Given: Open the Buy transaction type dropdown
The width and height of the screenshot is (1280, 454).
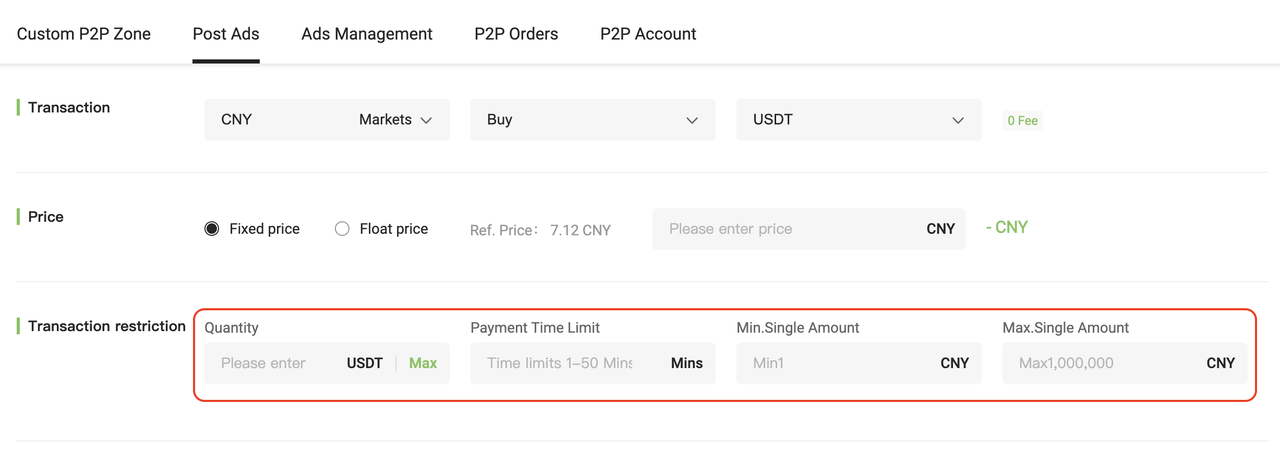Looking at the screenshot, I should tap(592, 120).
